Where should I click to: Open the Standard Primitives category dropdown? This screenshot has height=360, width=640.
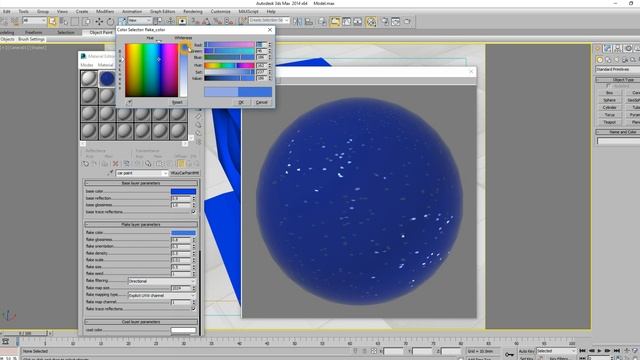618,69
